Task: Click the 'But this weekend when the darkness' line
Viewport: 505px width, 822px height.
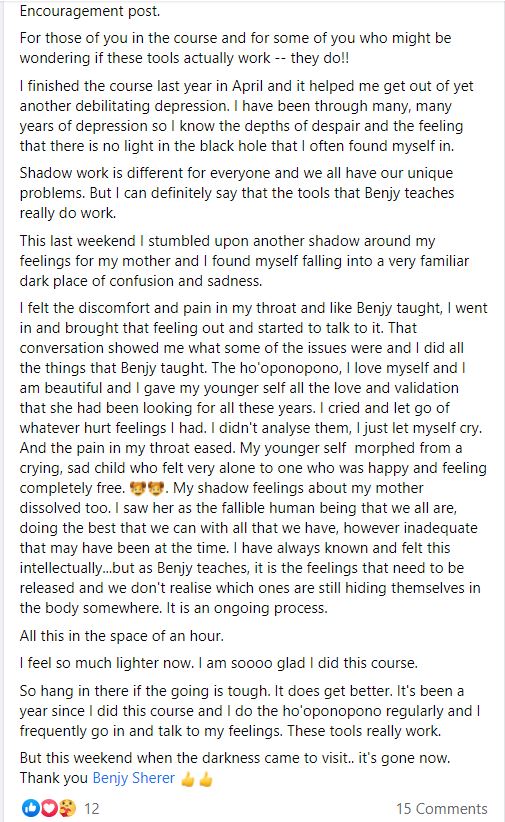Action: tap(235, 758)
